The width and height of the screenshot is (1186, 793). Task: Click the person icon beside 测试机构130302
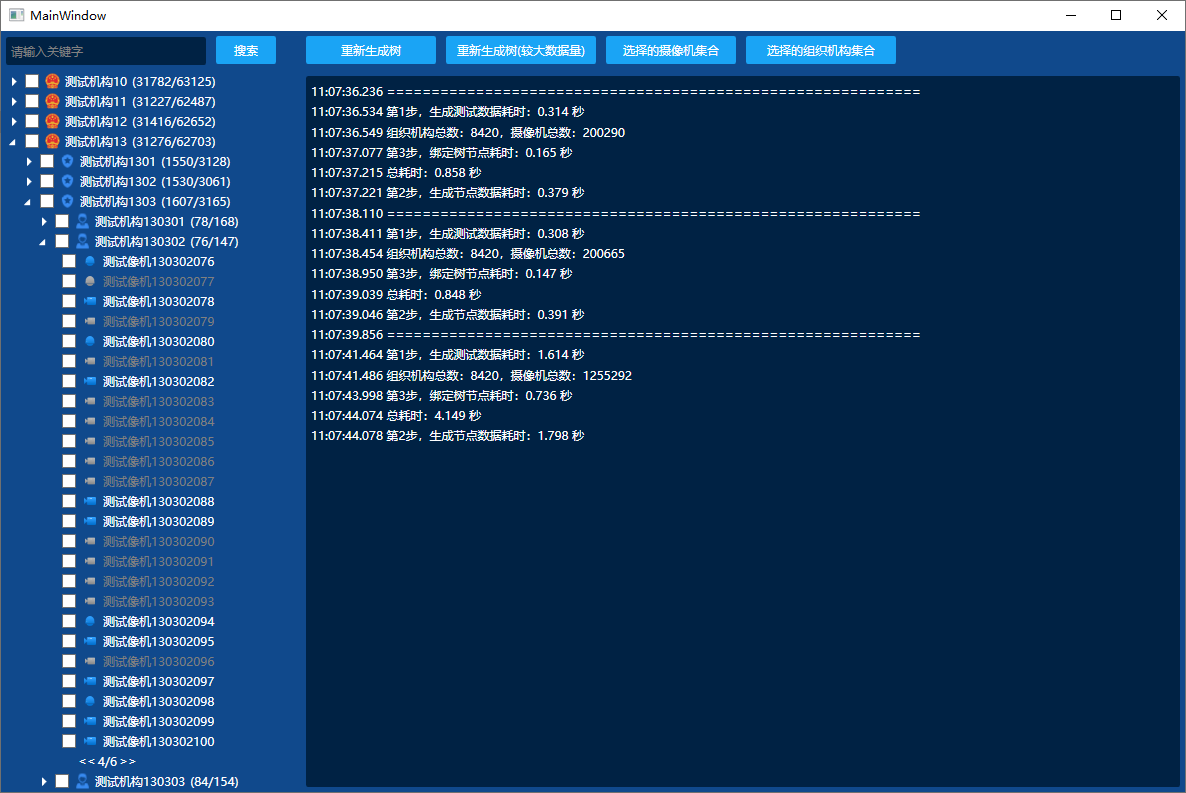point(82,241)
